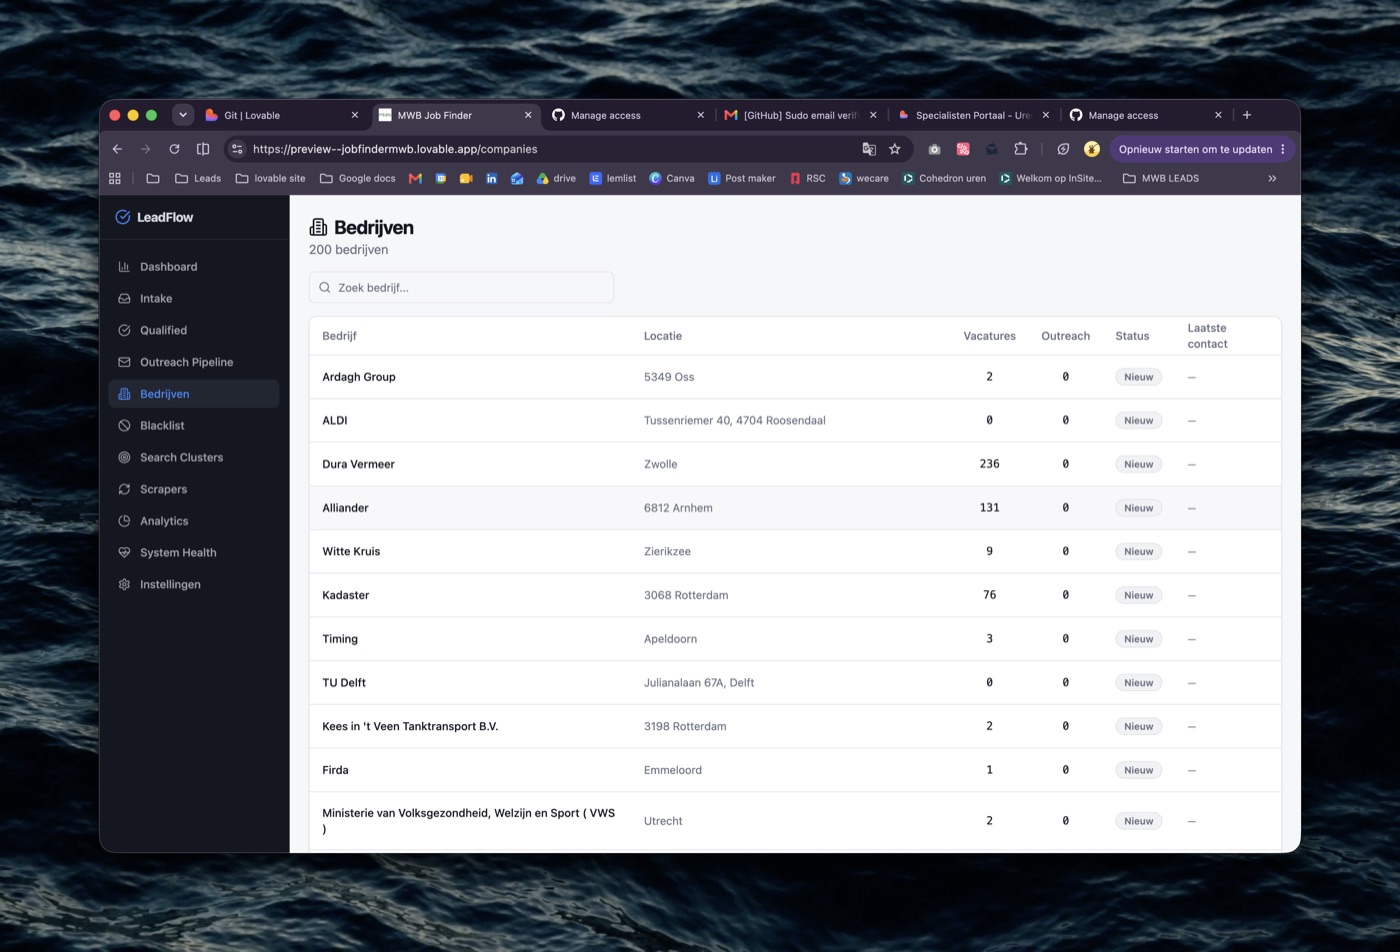The image size is (1400, 952).
Task: Click the browser back arrow
Action: point(117,149)
